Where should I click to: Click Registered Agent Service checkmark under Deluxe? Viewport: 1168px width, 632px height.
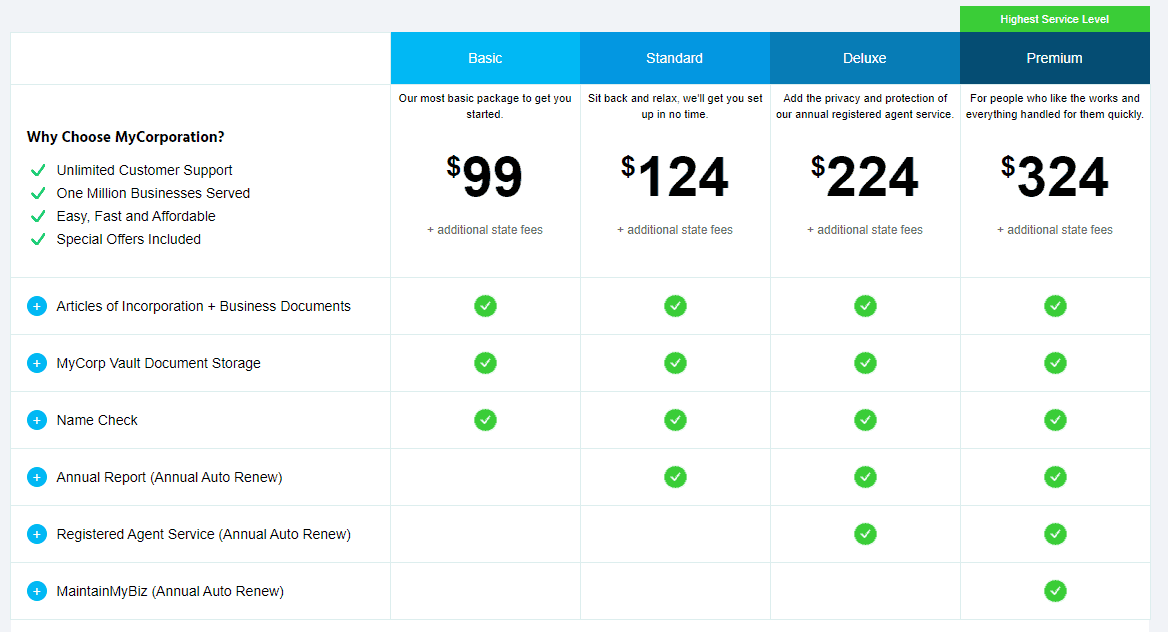pyautogui.click(x=865, y=534)
